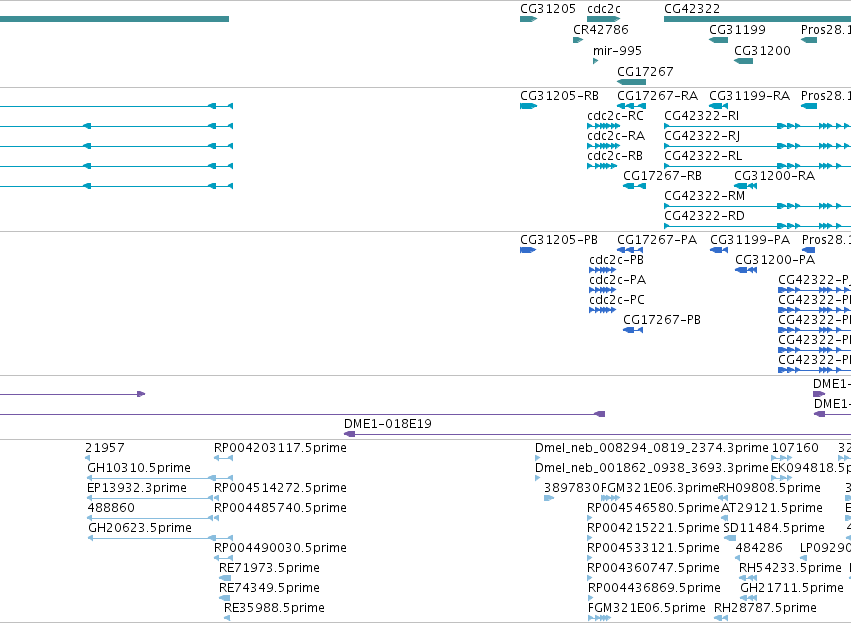Open the CG31200-PA CDS label
Viewport: 851px width, 623px height.
(775, 259)
